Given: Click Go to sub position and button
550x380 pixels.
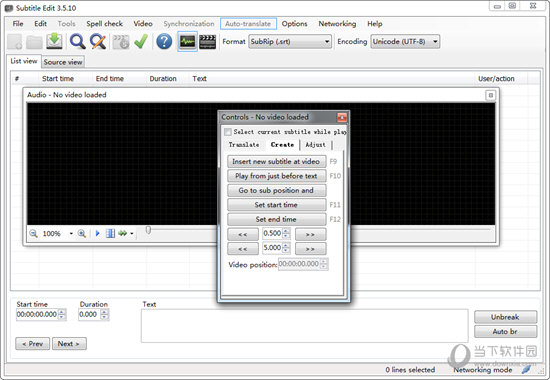Looking at the screenshot, I should [276, 190].
